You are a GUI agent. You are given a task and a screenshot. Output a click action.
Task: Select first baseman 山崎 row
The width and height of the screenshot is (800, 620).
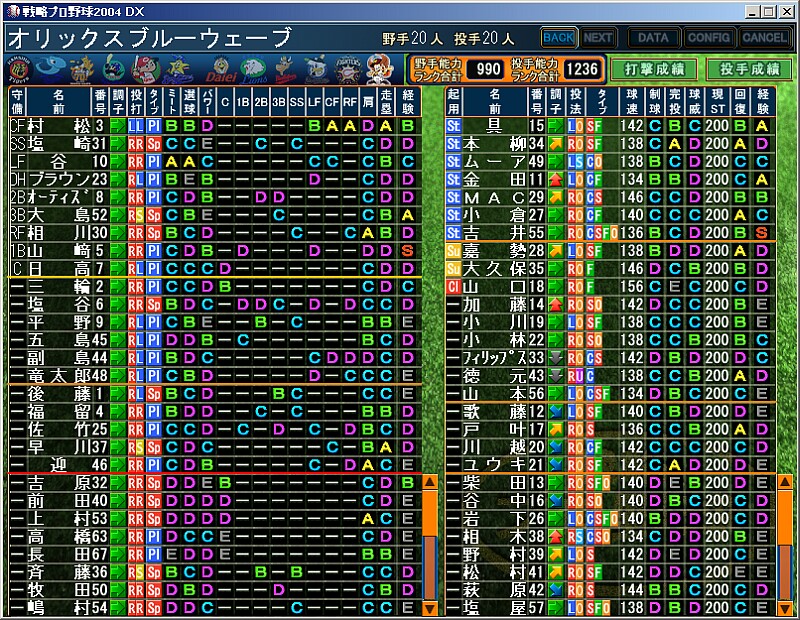(214, 251)
